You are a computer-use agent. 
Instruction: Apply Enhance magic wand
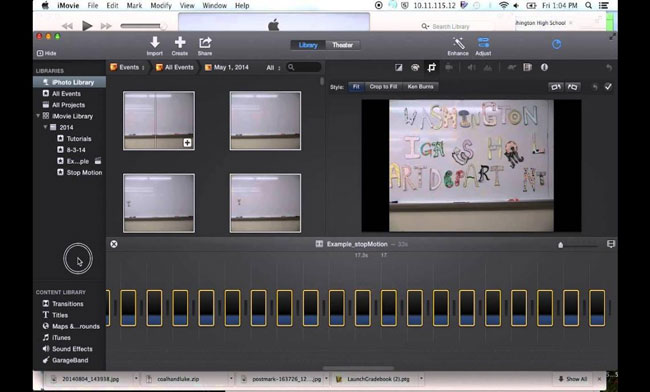458,43
